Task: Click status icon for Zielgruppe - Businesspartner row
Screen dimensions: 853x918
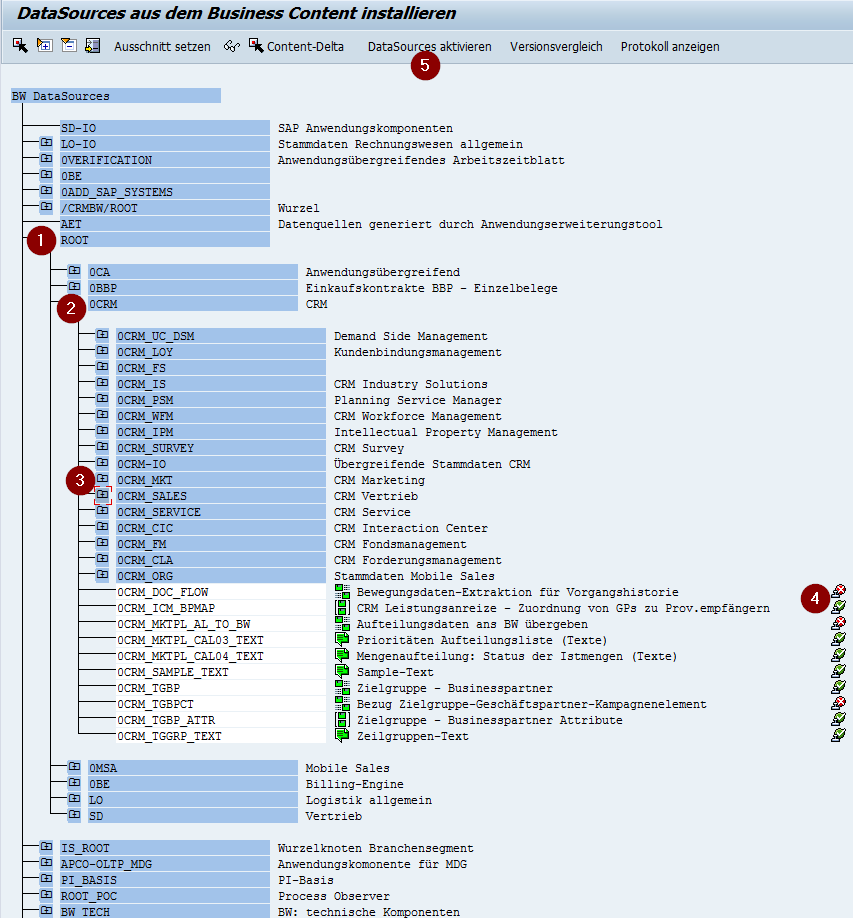Action: coord(838,686)
